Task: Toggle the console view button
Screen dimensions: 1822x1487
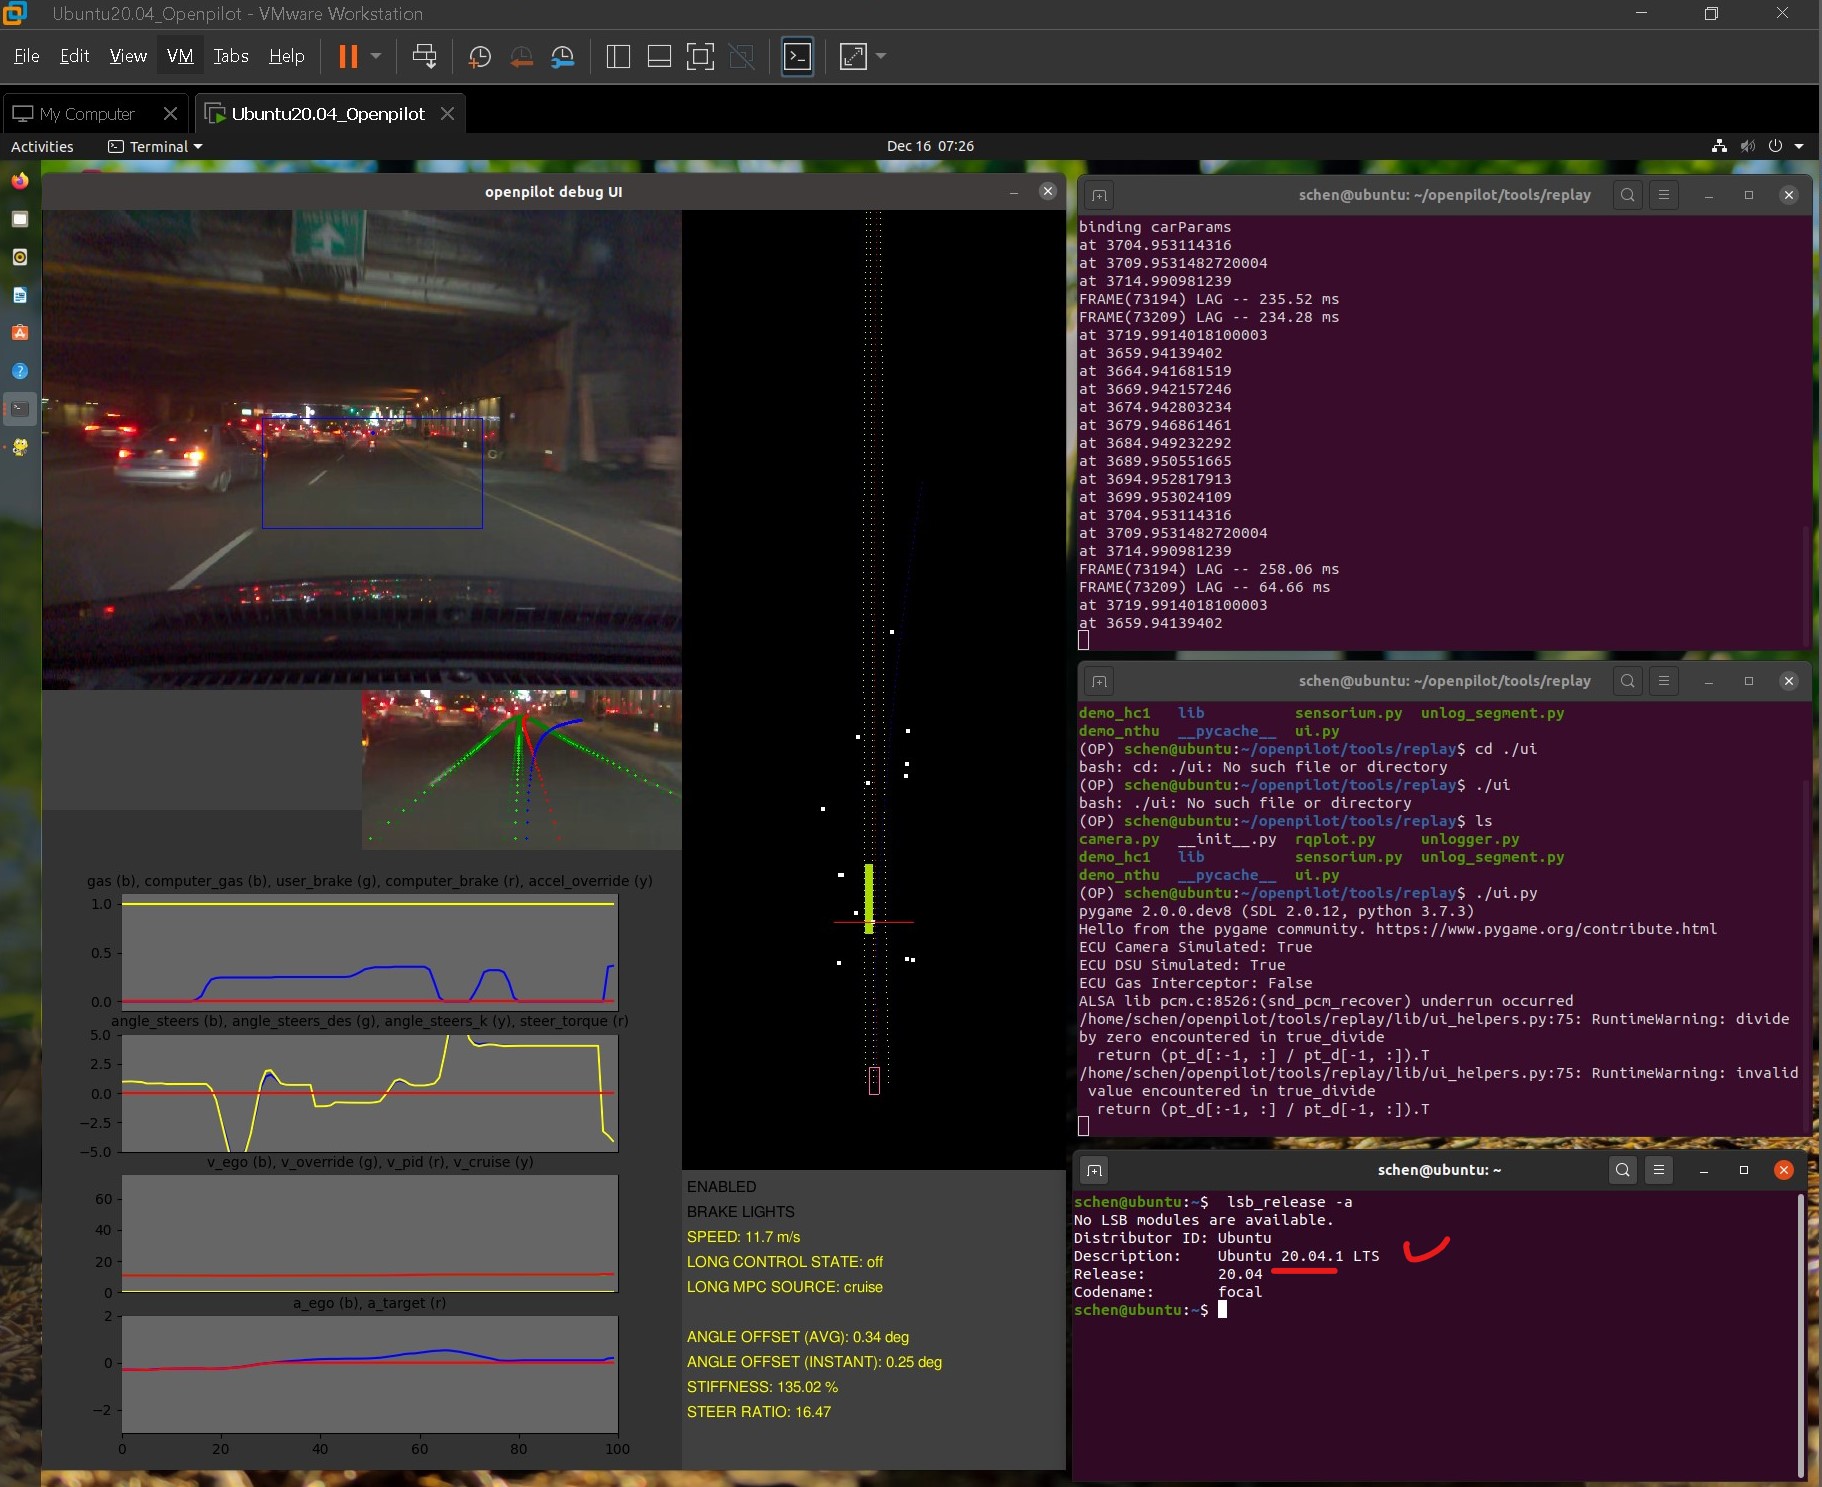Action: pyautogui.click(x=797, y=57)
